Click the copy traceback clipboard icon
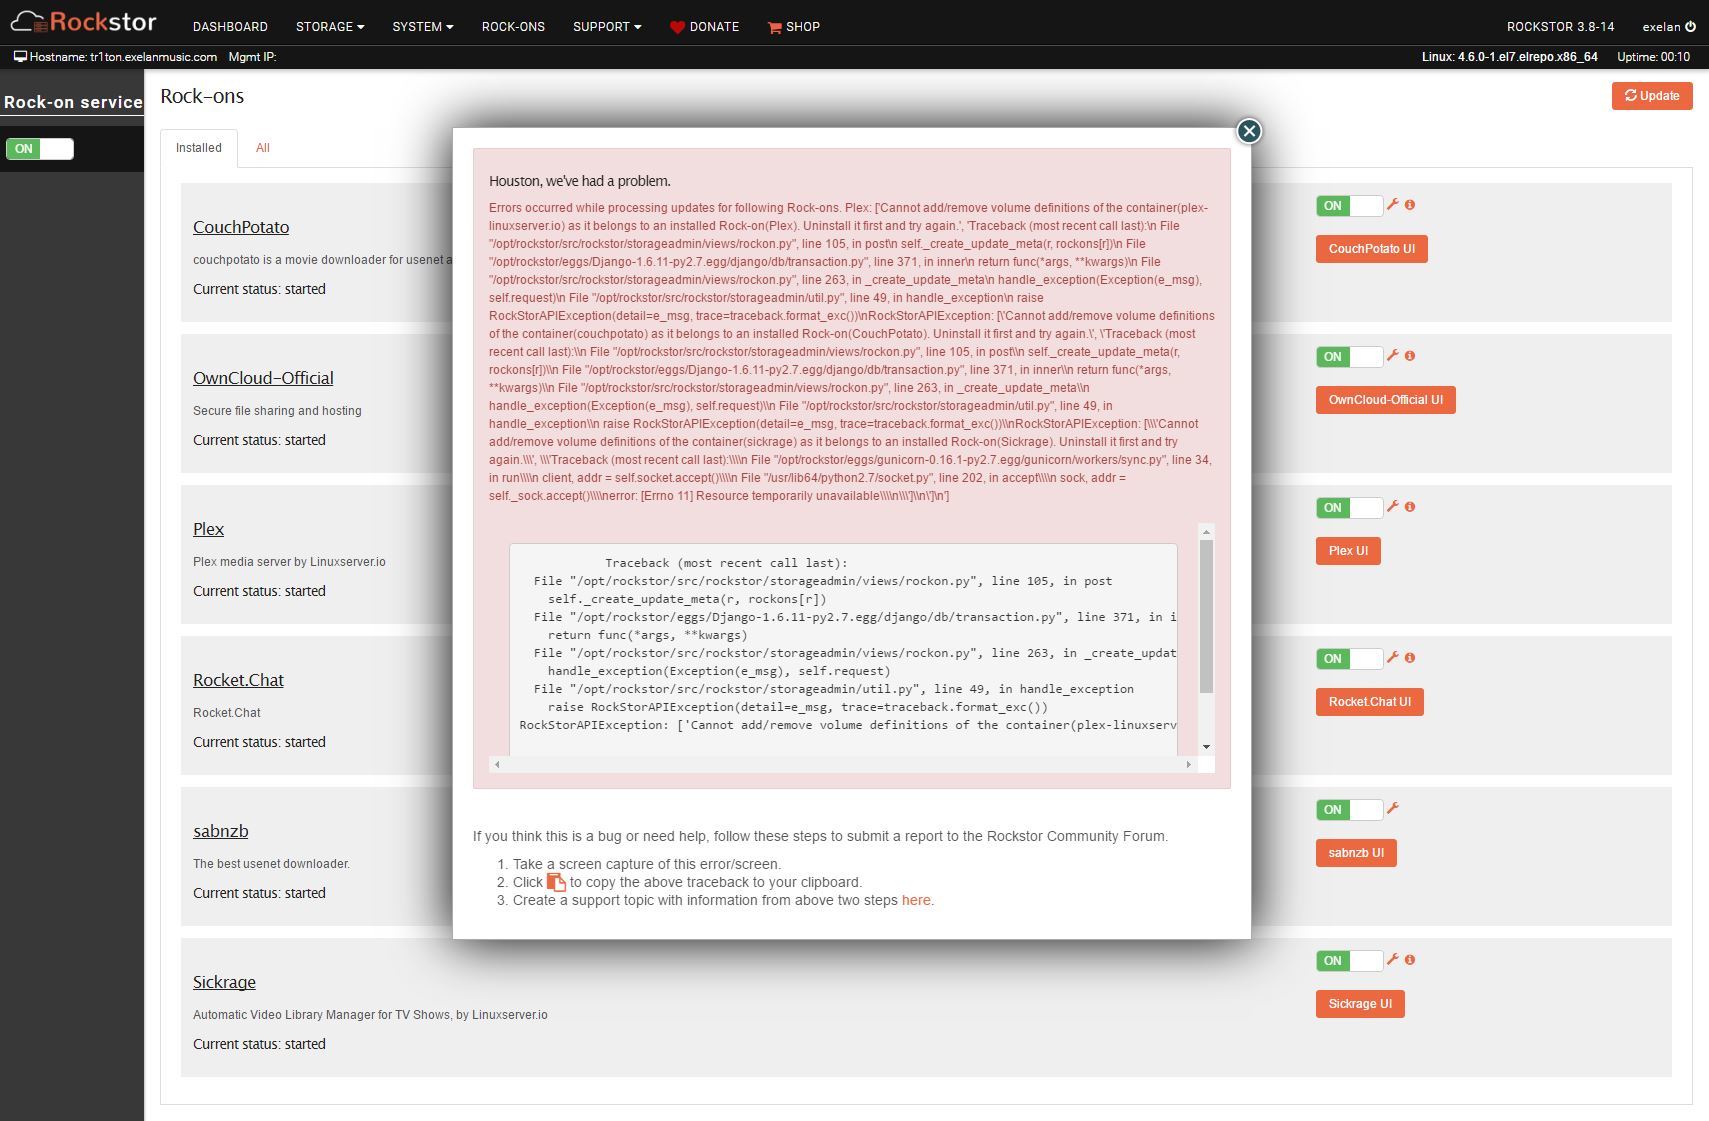 pyautogui.click(x=556, y=882)
